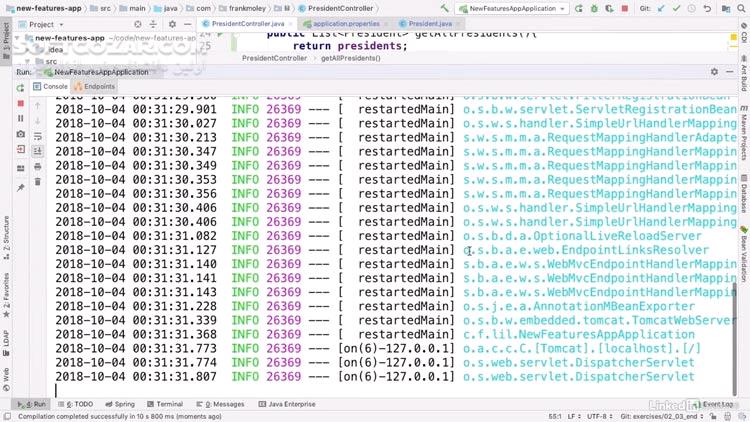
Task: Toggle tool window bars icon in status bar corner
Action: pyautogui.click(x=7, y=417)
